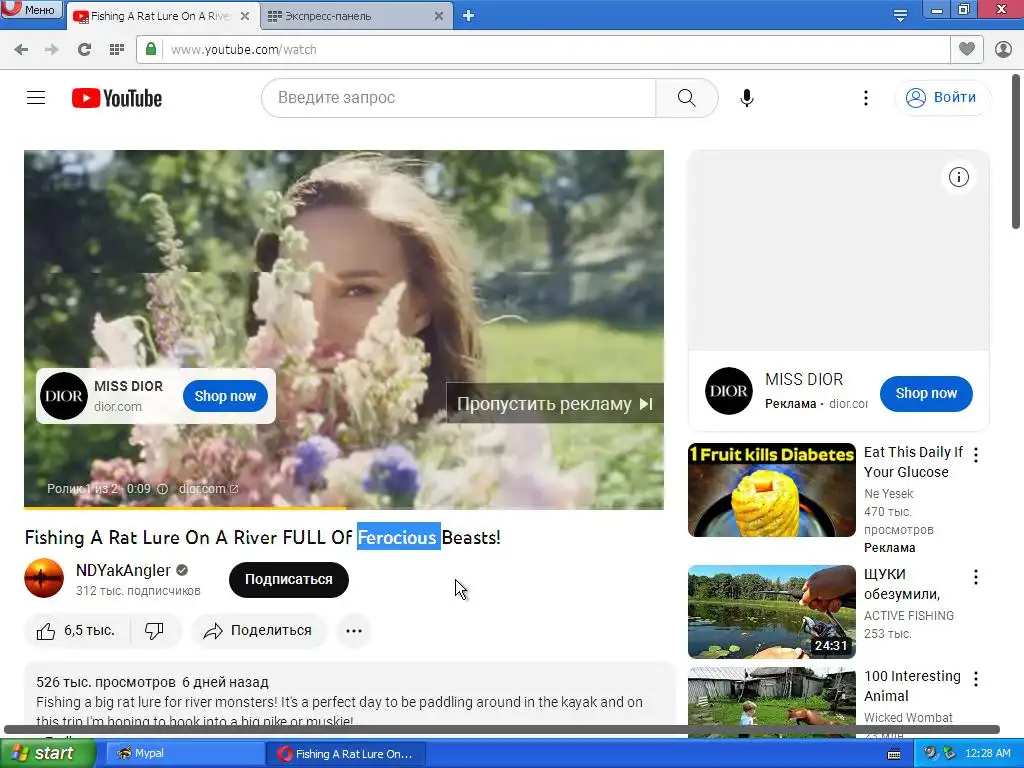Open options for Eat This Daily video
The image size is (1024, 768).
(976, 455)
